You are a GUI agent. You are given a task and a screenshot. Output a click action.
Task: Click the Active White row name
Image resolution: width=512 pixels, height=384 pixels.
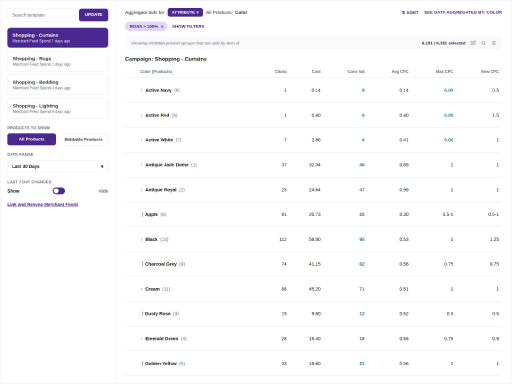click(x=159, y=140)
